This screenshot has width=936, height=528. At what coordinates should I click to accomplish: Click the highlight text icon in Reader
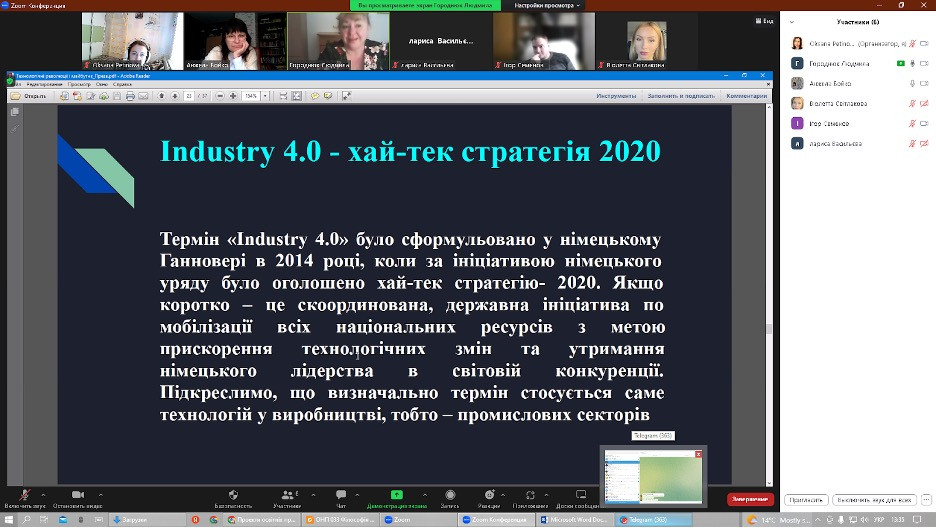328,96
